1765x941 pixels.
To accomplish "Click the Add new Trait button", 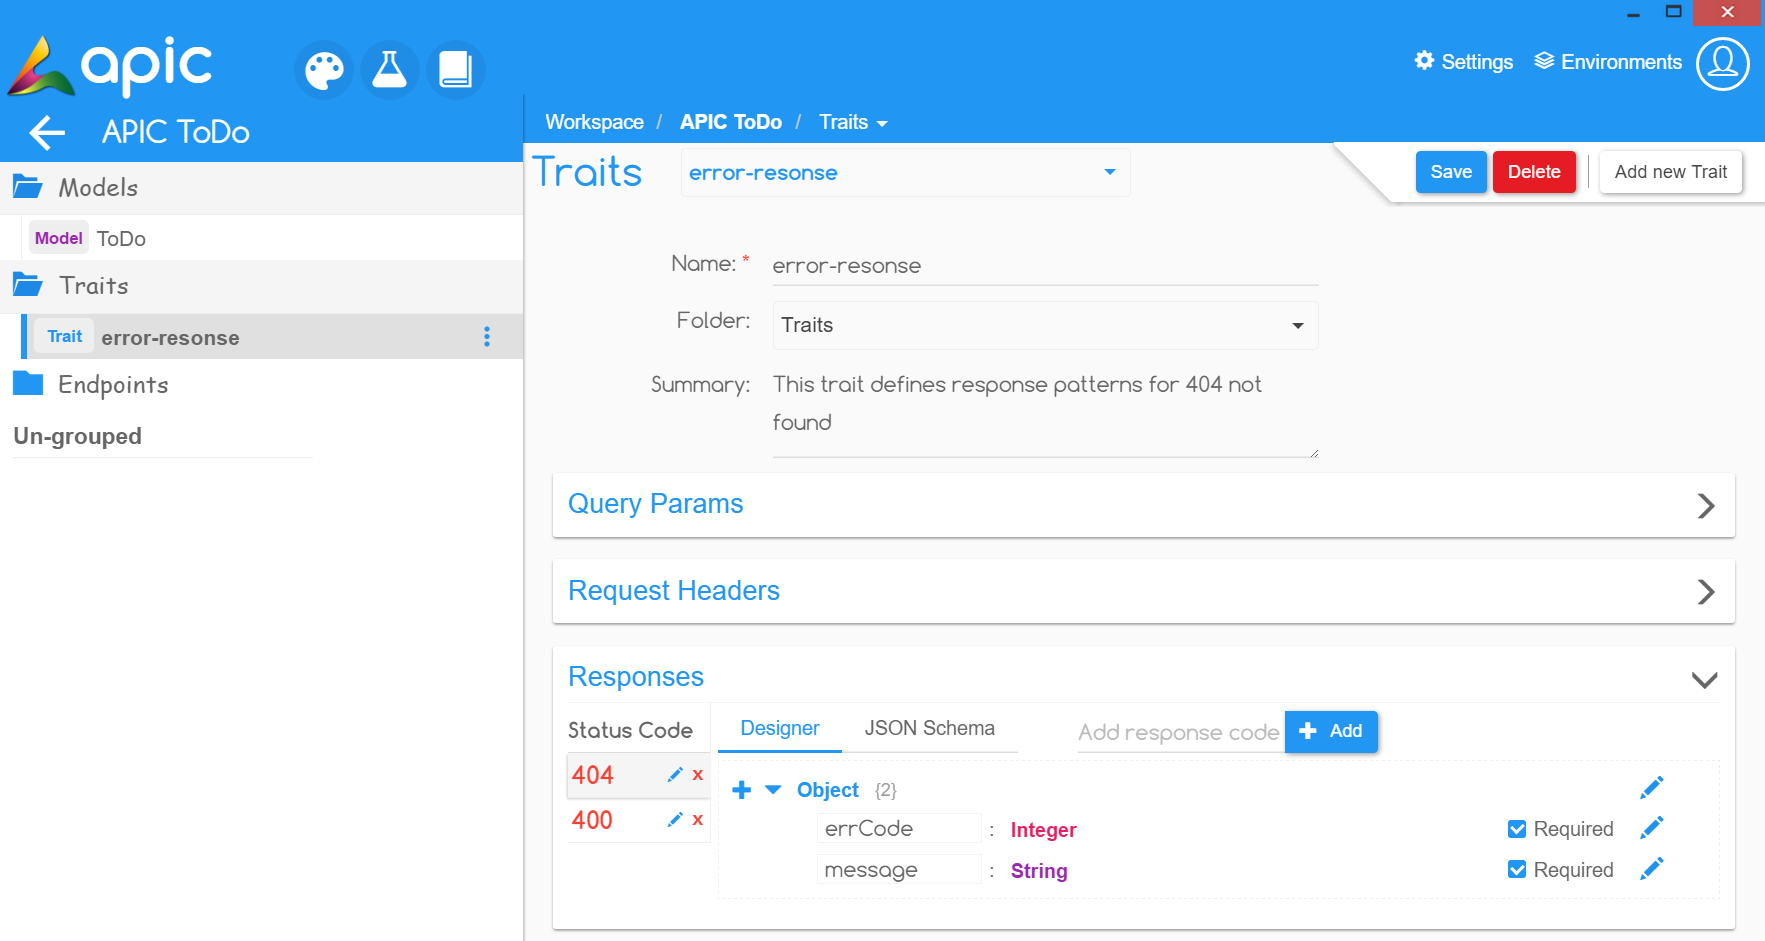I will (1670, 172).
